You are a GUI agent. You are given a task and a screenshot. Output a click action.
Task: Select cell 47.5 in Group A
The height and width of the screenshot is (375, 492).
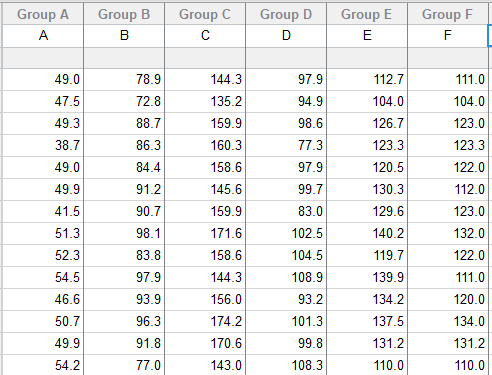43,101
